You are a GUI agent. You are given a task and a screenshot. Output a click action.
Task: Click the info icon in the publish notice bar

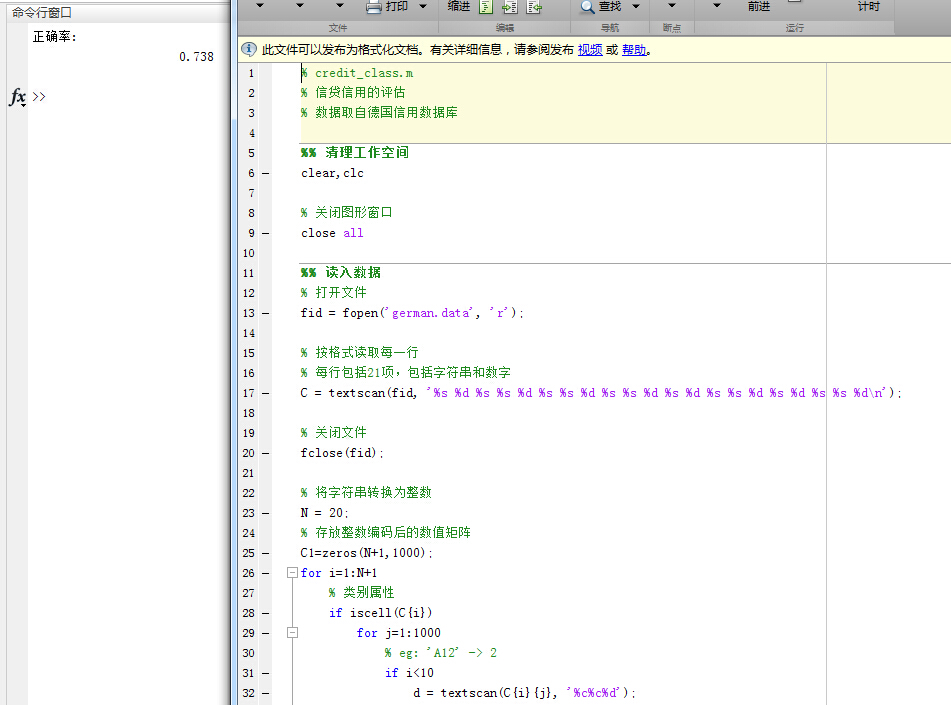tap(249, 49)
